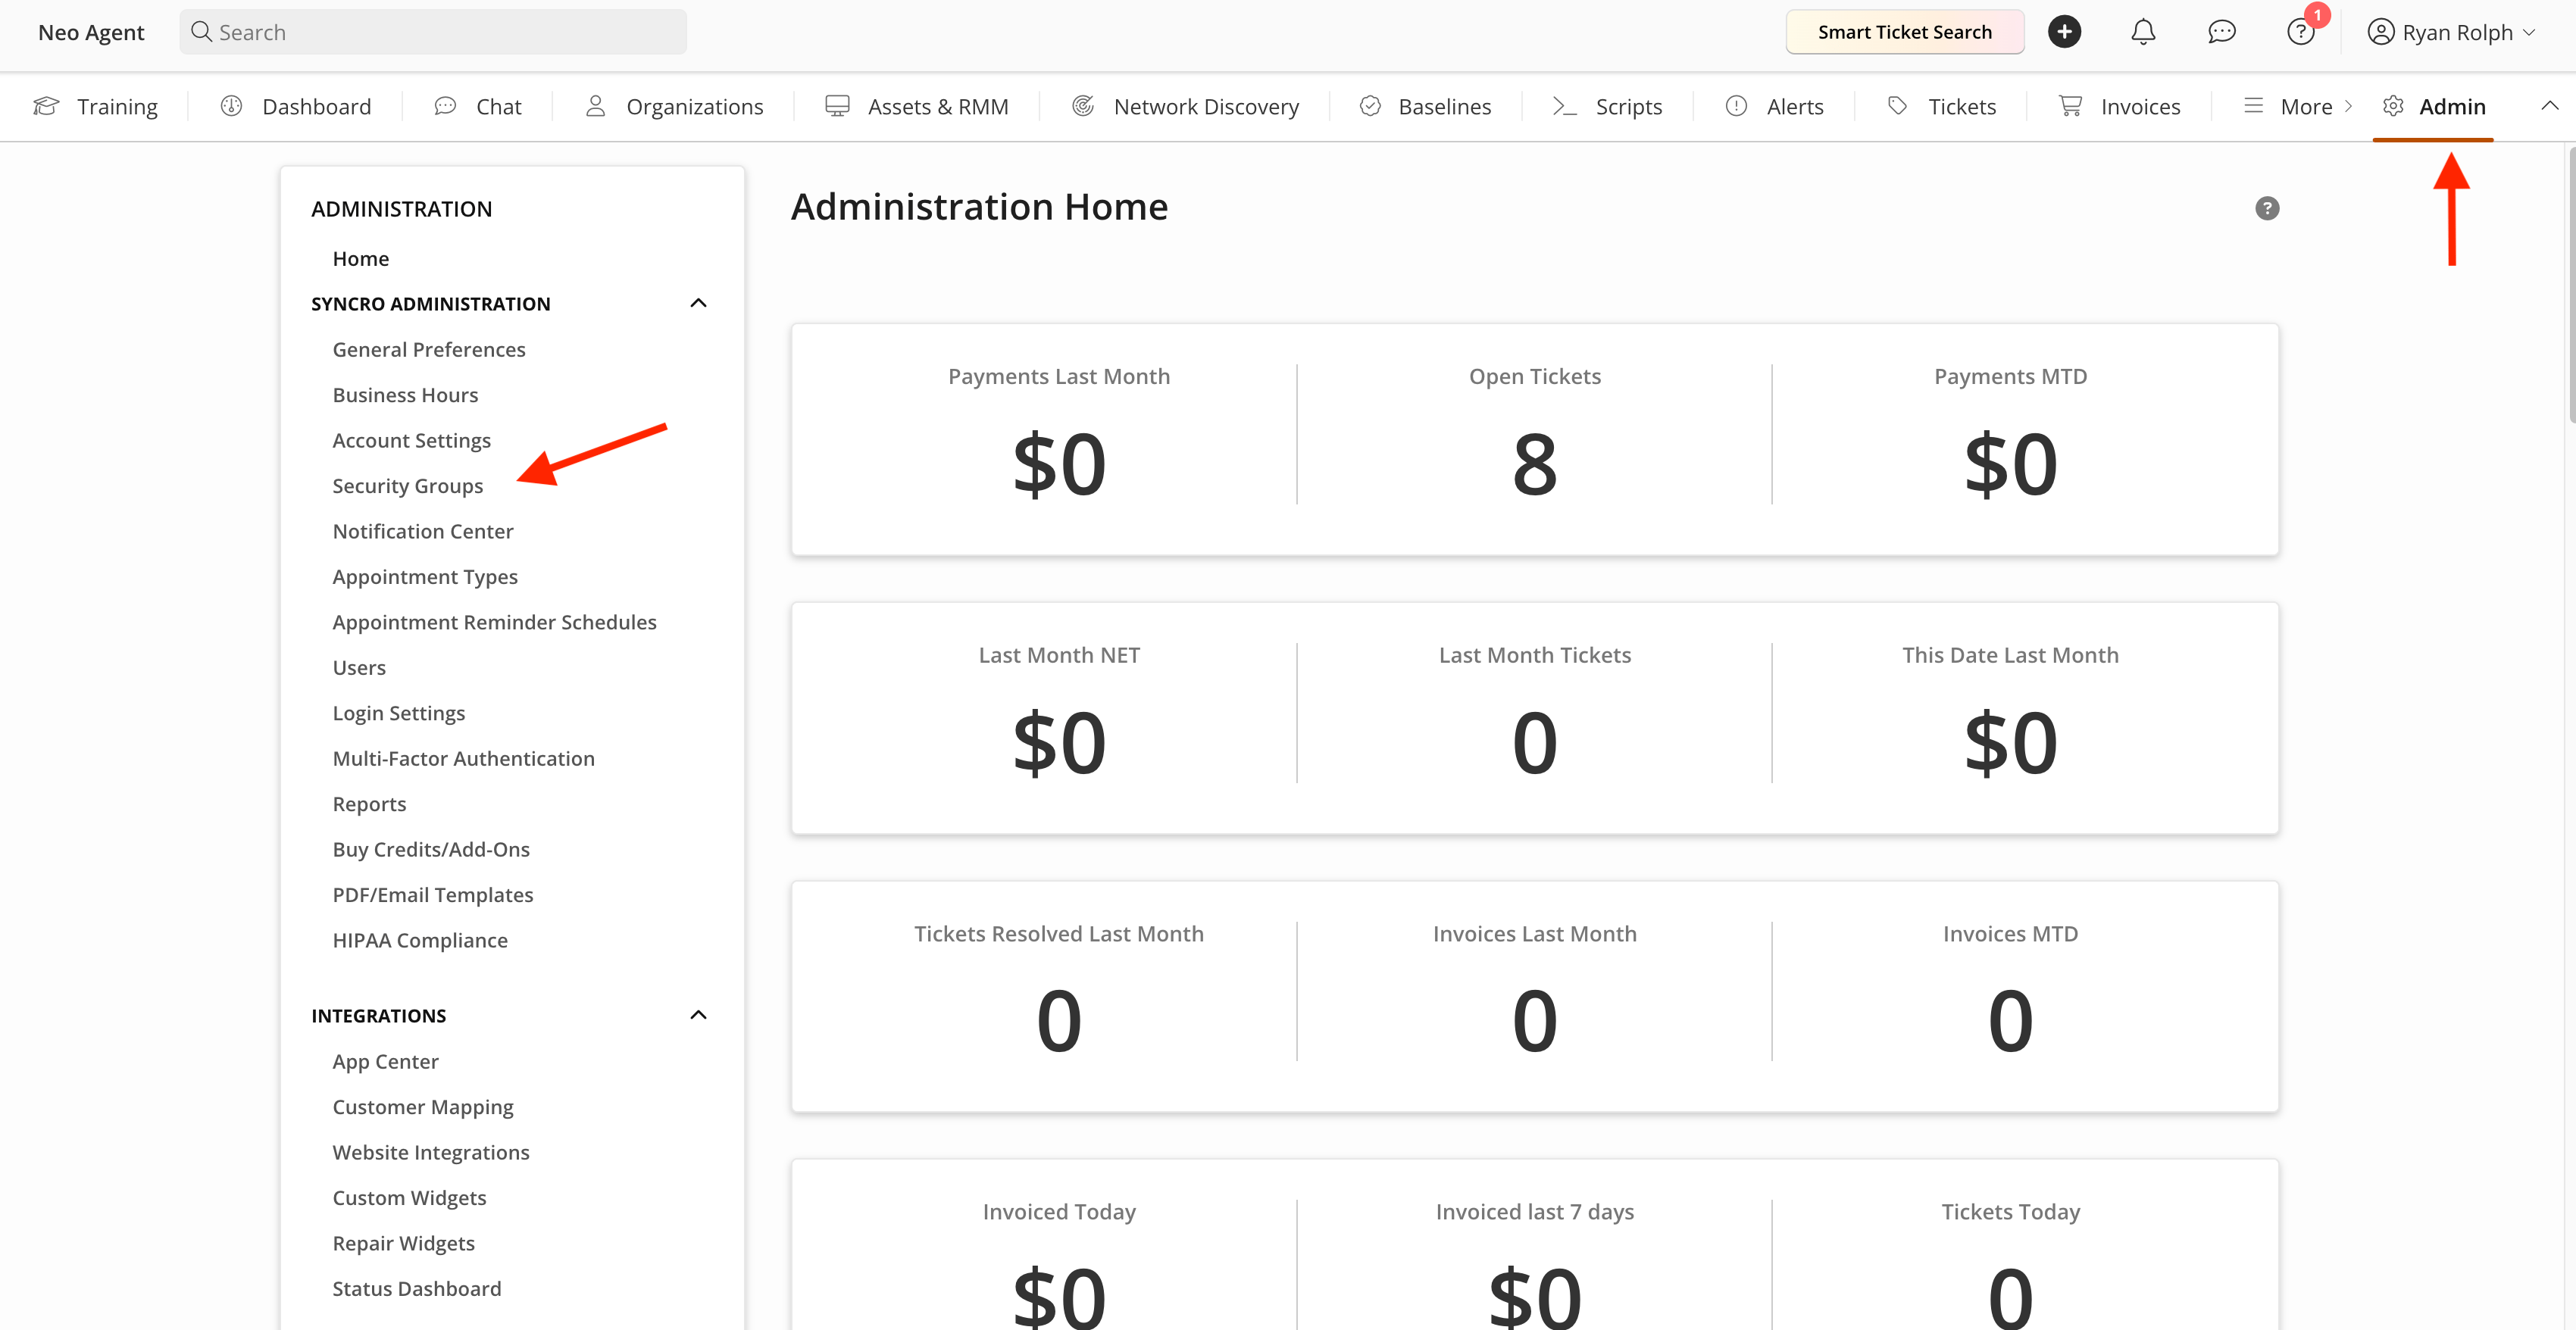Image resolution: width=2576 pixels, height=1330 pixels.
Task: Click the Assets & RMM monitor icon
Action: pyautogui.click(x=837, y=106)
